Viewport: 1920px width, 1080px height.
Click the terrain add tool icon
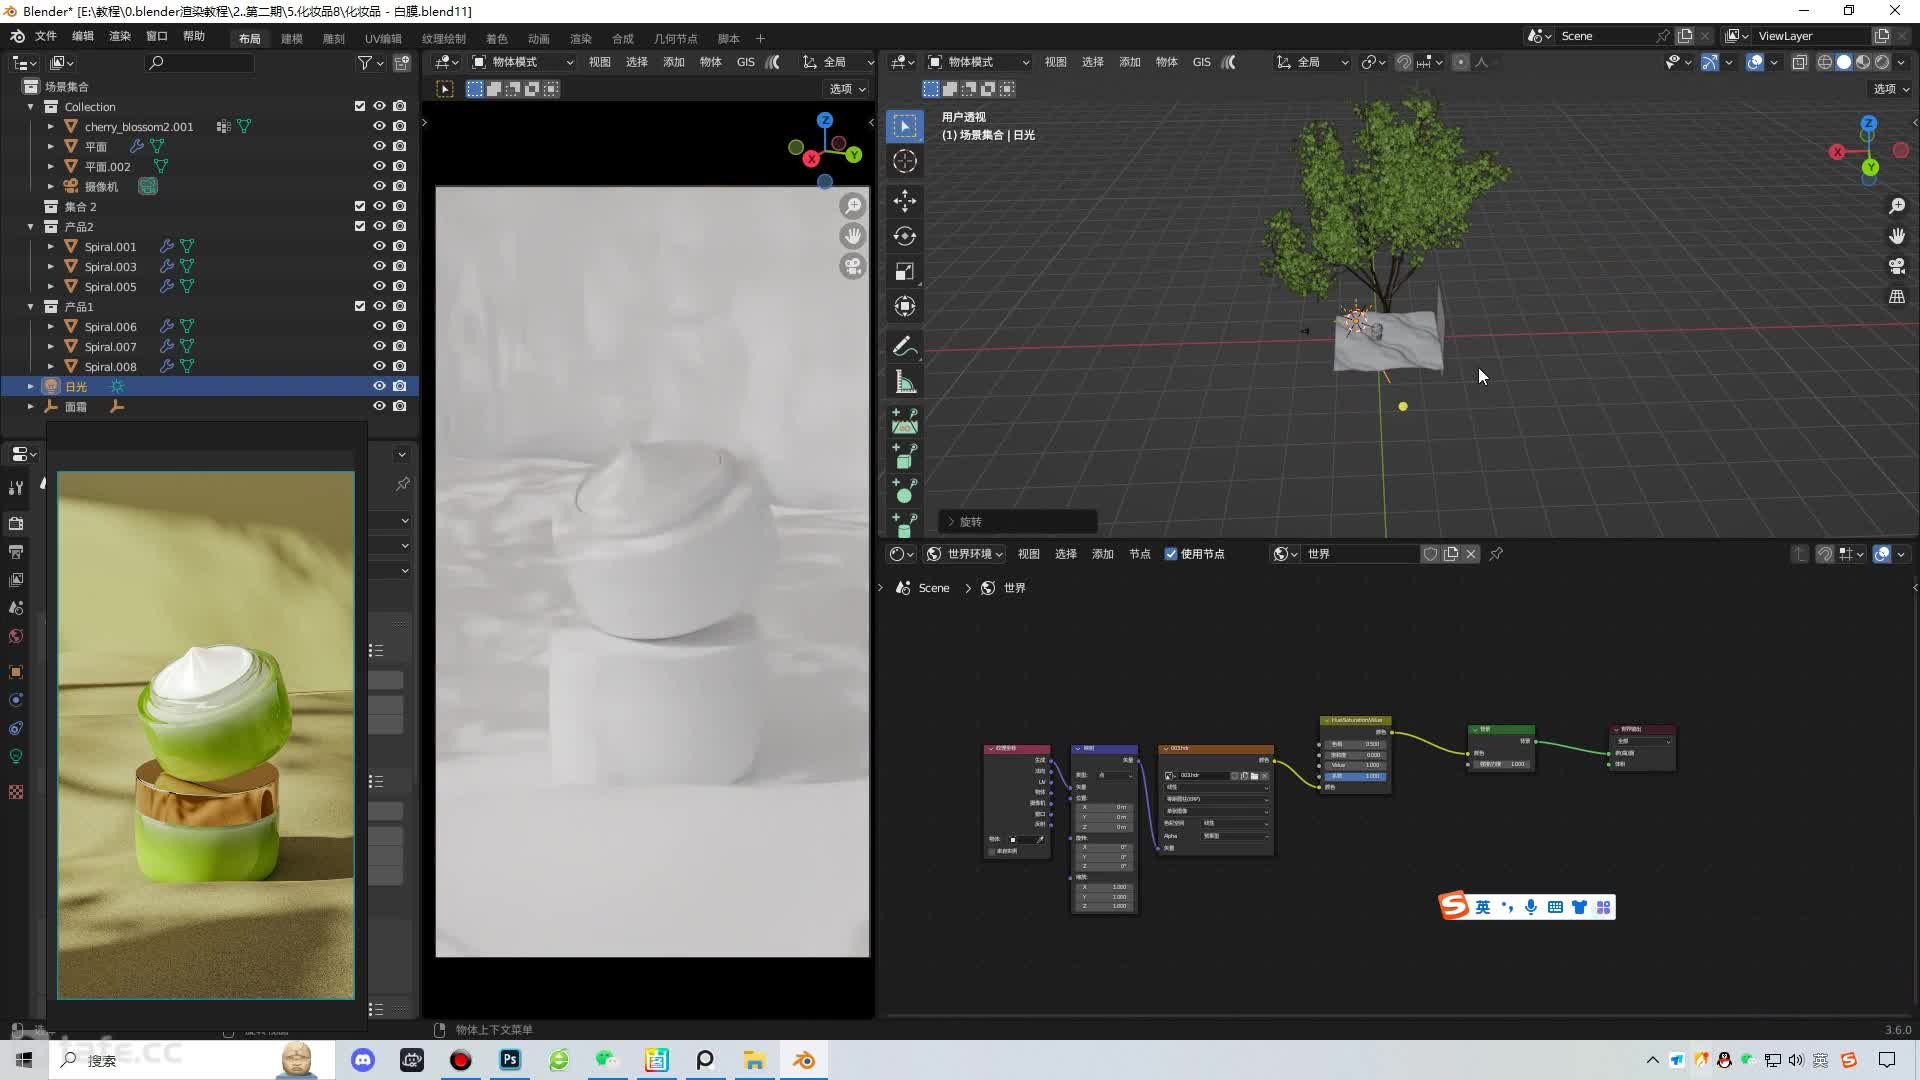click(x=905, y=421)
